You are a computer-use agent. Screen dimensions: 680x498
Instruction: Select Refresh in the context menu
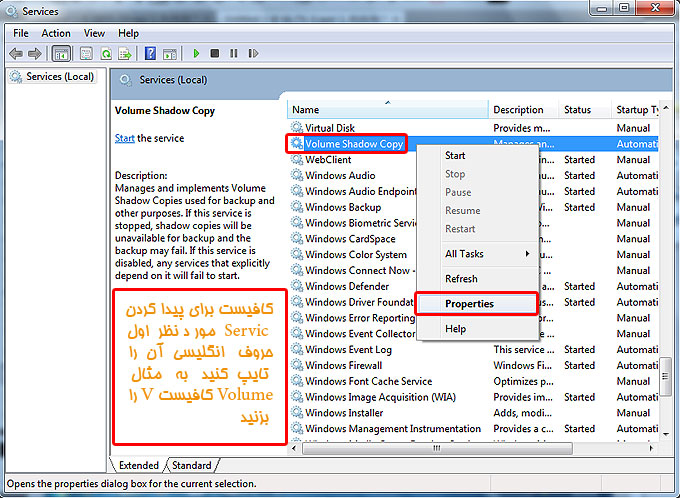pyautogui.click(x=461, y=279)
